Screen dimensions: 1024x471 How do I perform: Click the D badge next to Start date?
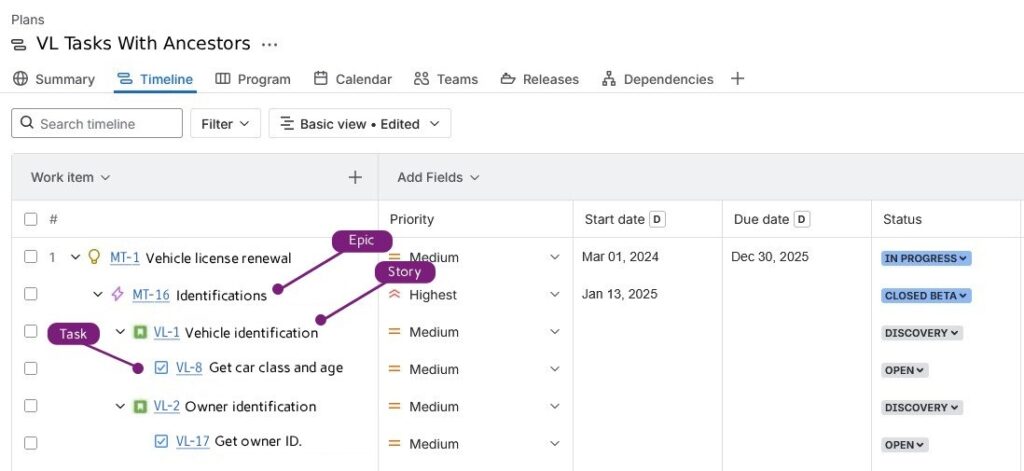pyautogui.click(x=657, y=219)
